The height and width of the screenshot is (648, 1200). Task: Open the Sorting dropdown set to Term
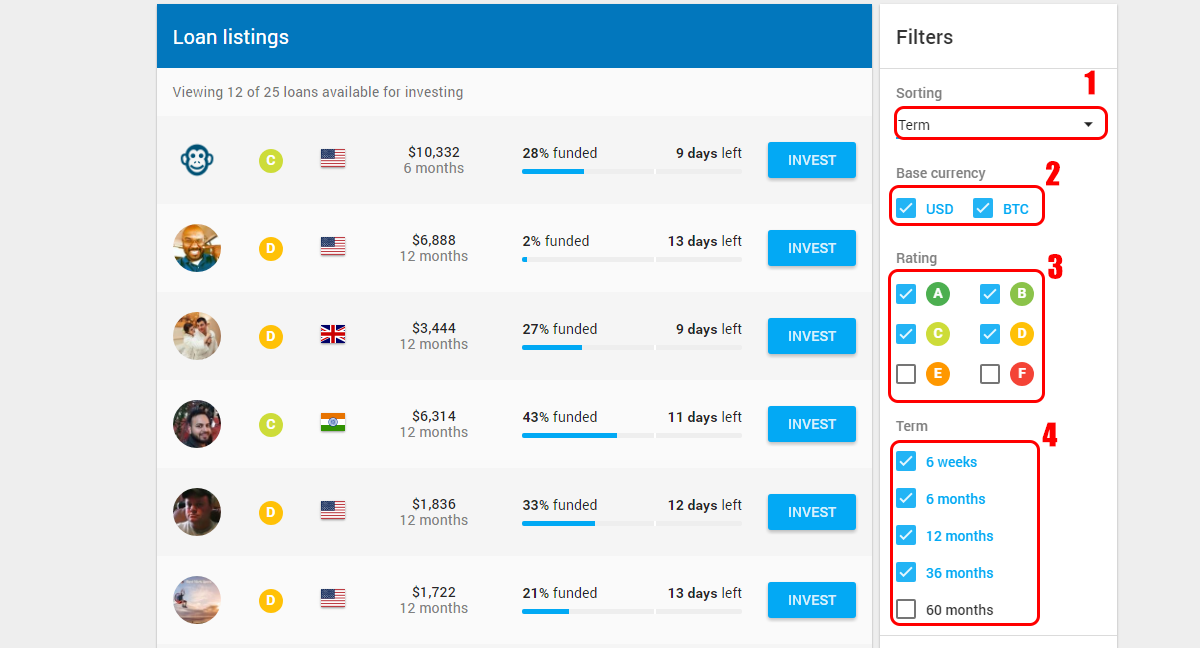point(1001,124)
